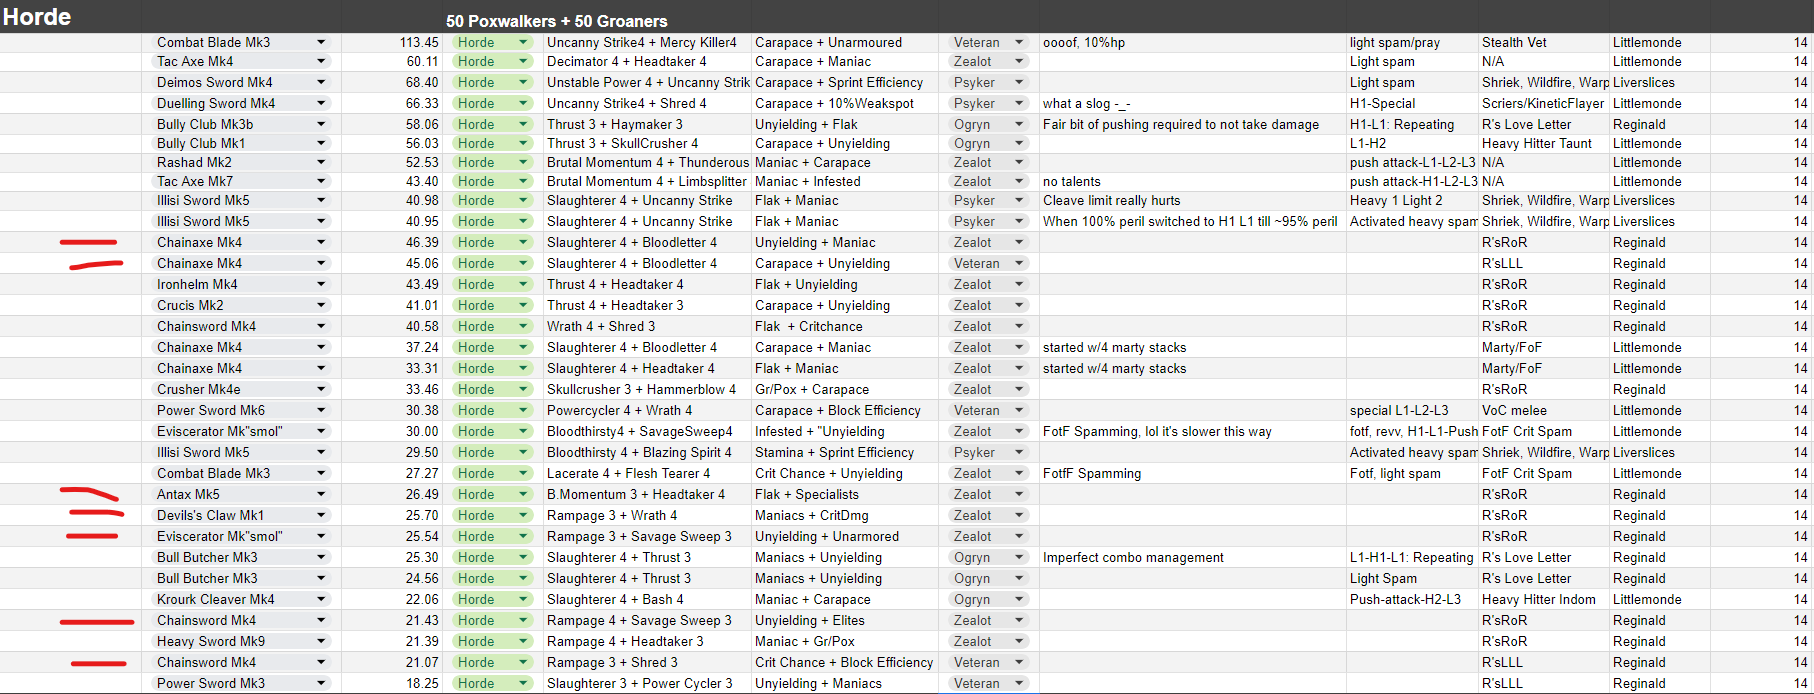Viewport: 1814px width, 694px height.
Task: Open the green Horde chip in Bully Club Mk1 row
Action: [492, 144]
